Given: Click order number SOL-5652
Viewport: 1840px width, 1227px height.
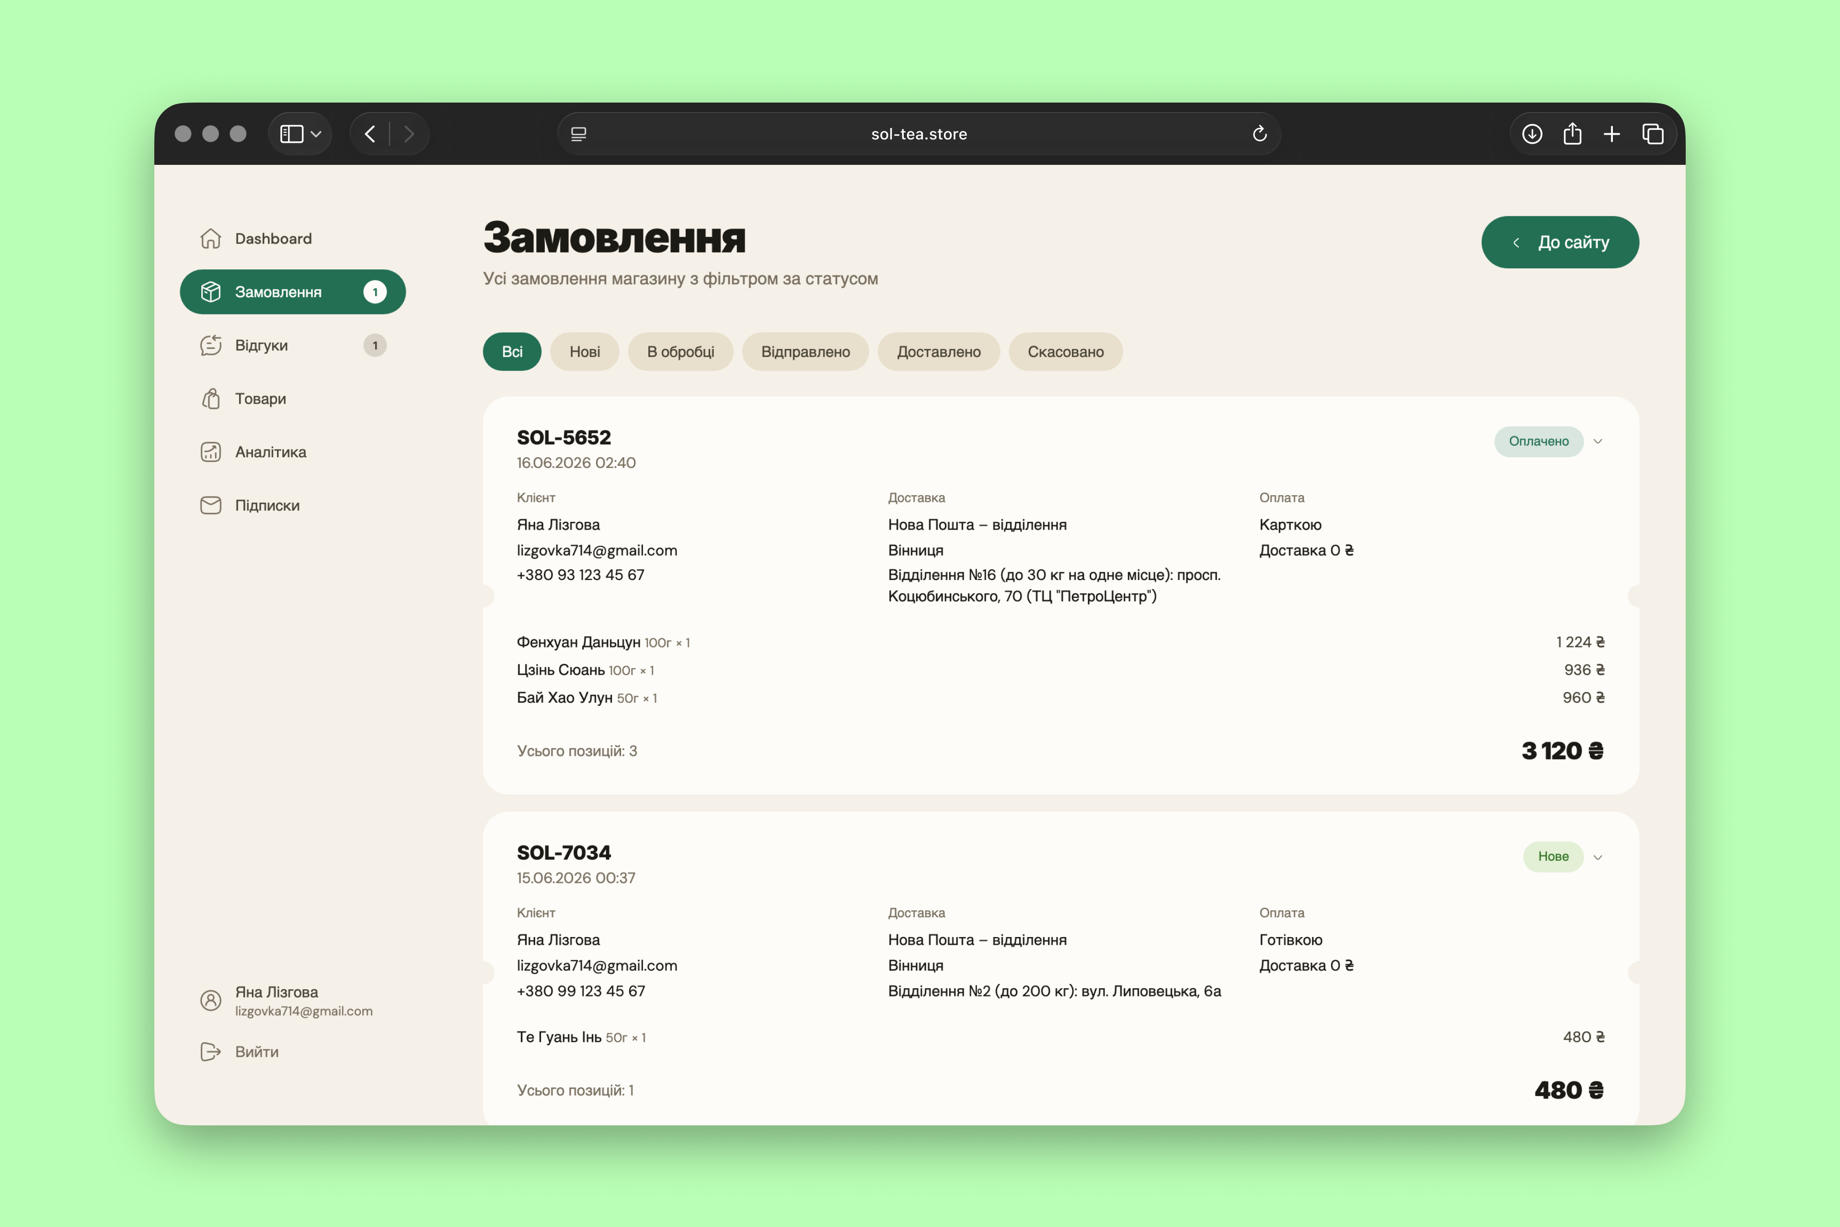Looking at the screenshot, I should pyautogui.click(x=564, y=437).
